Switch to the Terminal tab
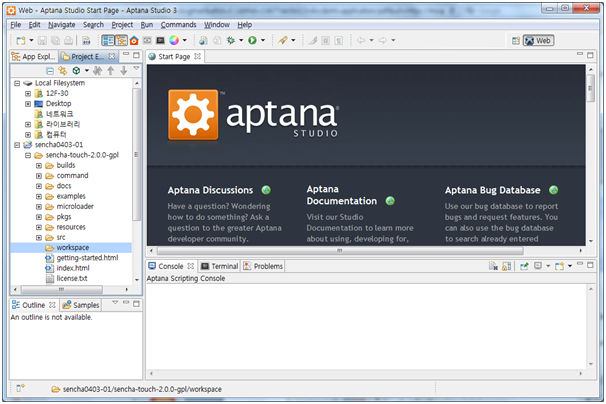The height and width of the screenshot is (404, 606). pyautogui.click(x=220, y=266)
